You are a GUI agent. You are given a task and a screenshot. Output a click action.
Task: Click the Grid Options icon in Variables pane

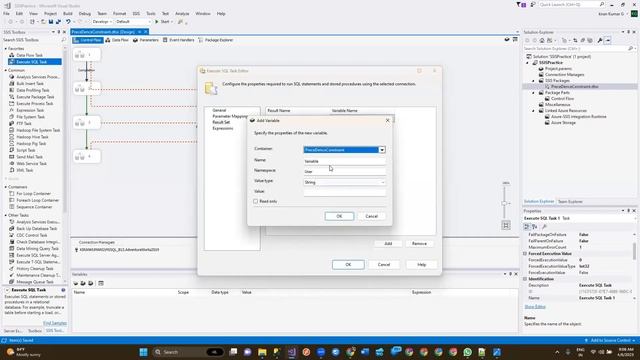tap(101, 283)
